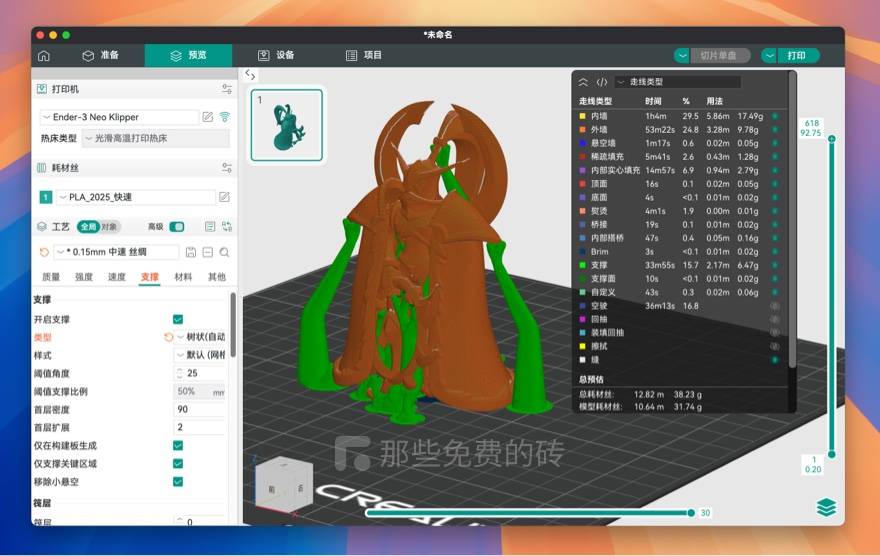Edit the PLA_2025_快速 filament preset

tap(224, 197)
